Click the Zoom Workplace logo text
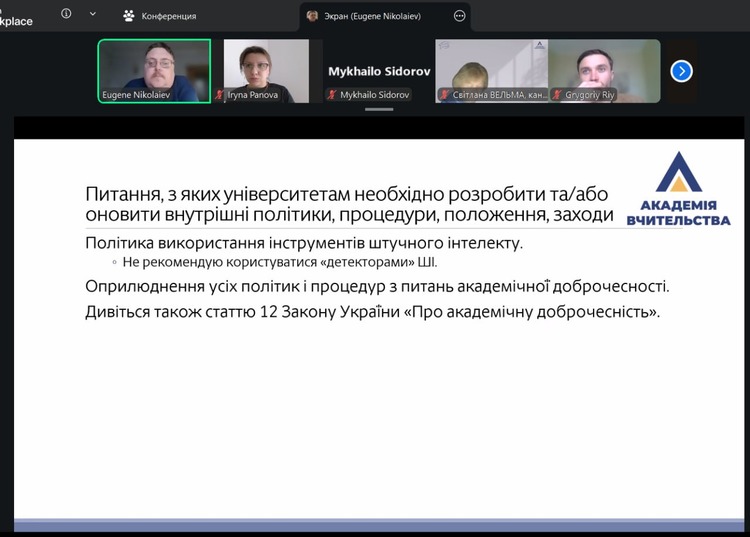This screenshot has height=537, width=750. click(x=16, y=20)
